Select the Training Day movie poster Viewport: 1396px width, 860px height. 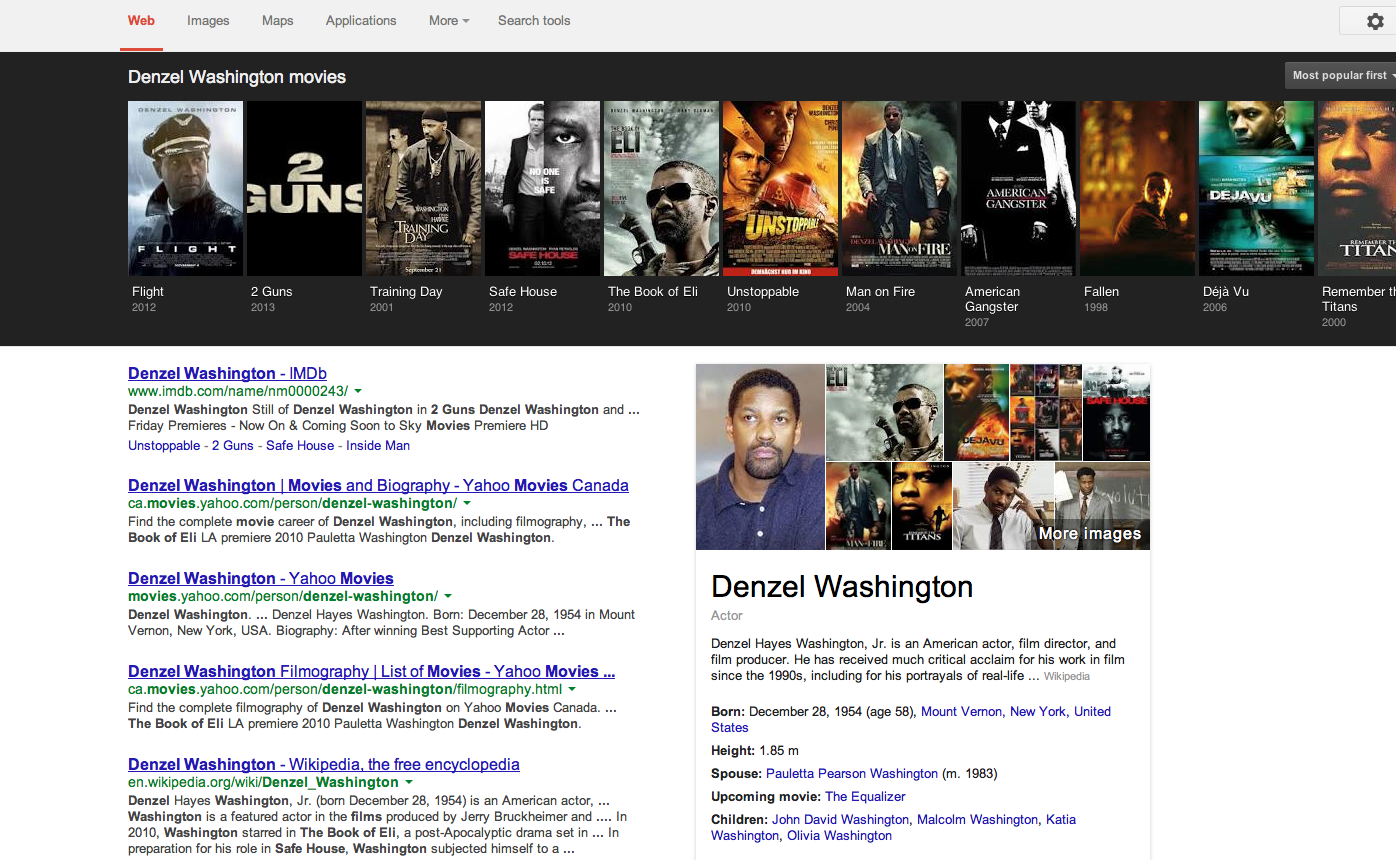click(423, 188)
